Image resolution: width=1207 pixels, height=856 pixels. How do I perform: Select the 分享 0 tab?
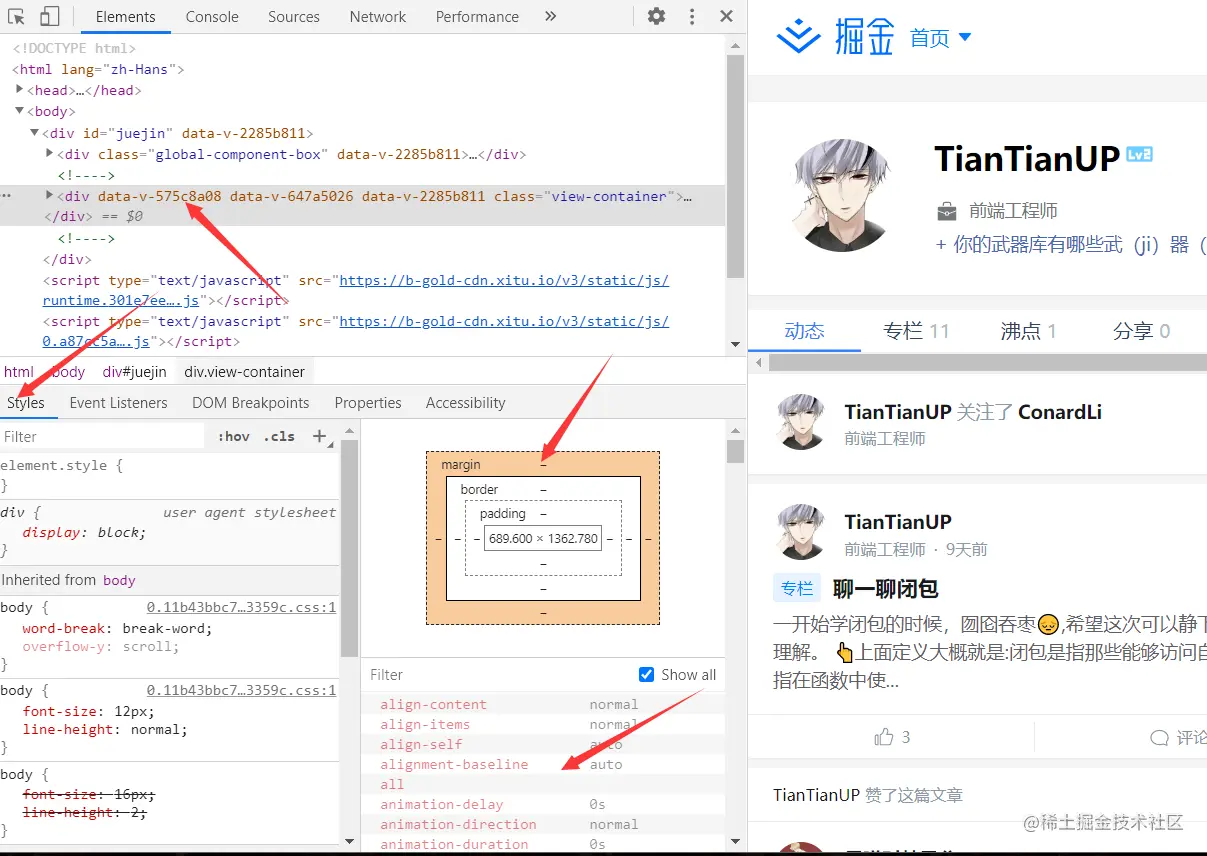(1141, 331)
